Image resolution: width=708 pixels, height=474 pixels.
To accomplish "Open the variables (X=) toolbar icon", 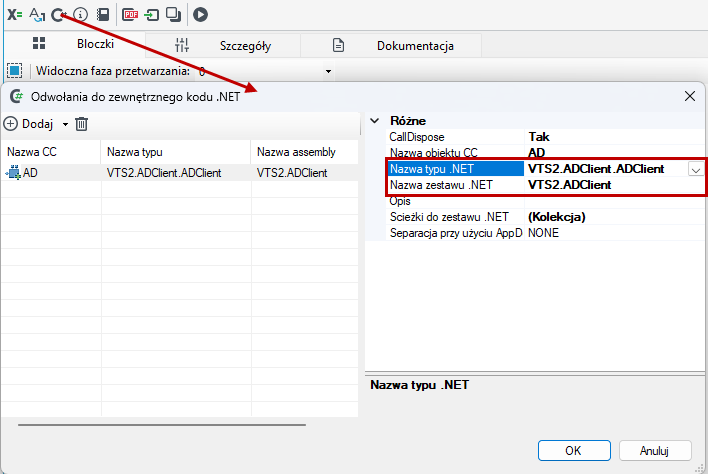I will coord(14,14).
